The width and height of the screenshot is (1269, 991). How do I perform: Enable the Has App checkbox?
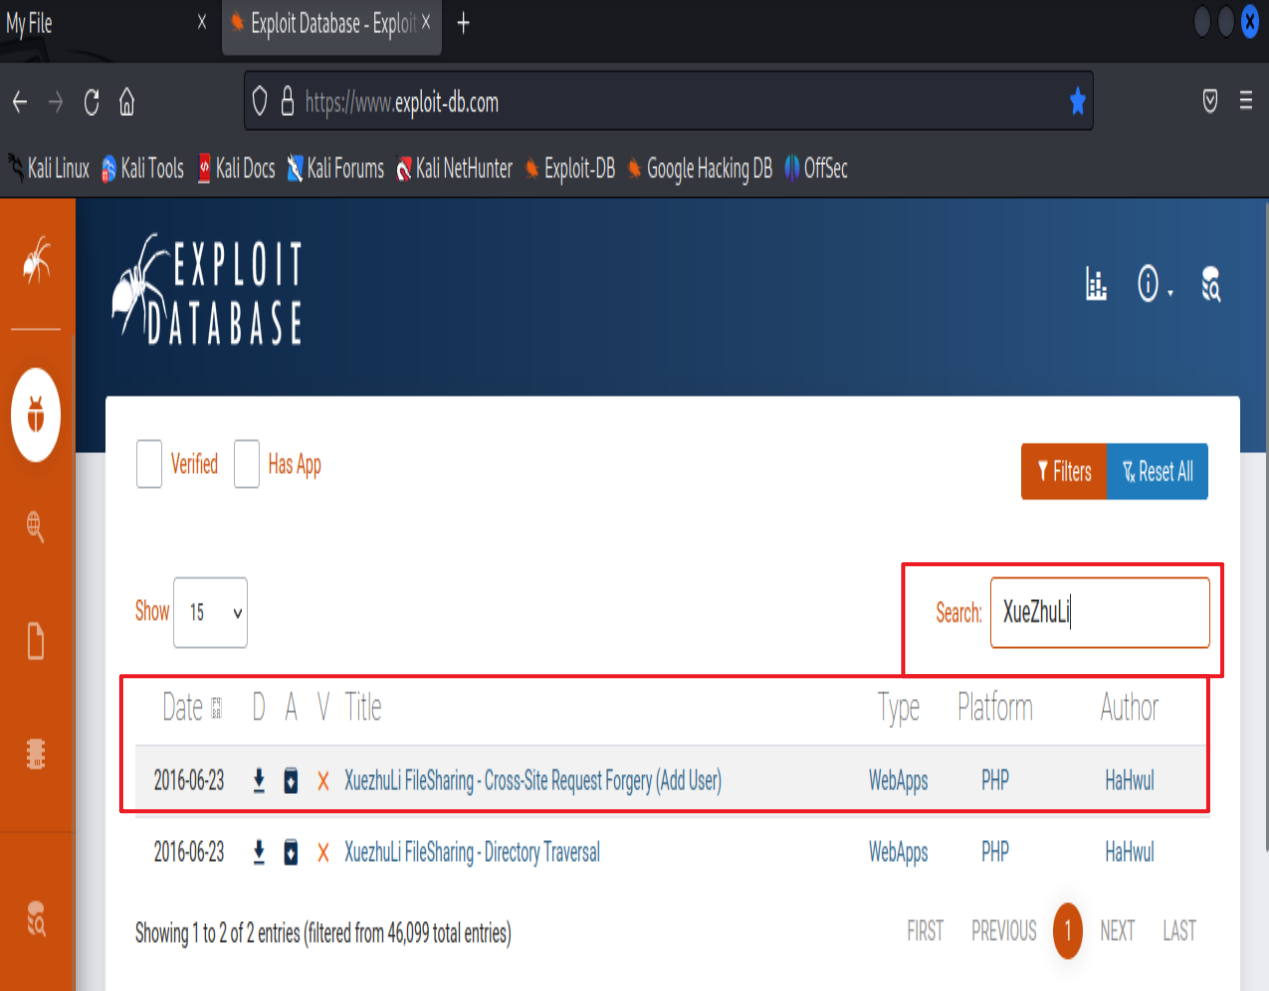point(247,464)
